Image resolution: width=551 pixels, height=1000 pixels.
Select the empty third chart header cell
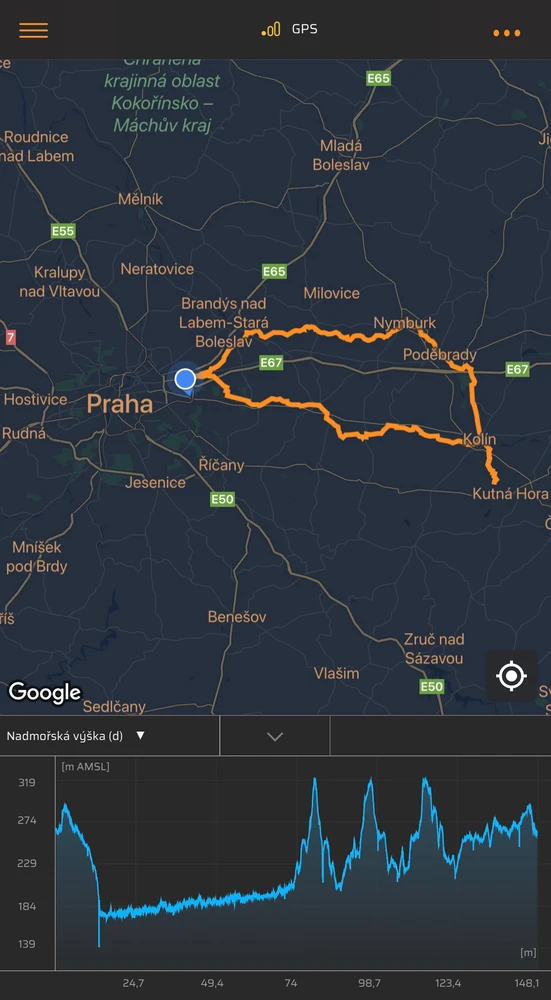pos(441,736)
